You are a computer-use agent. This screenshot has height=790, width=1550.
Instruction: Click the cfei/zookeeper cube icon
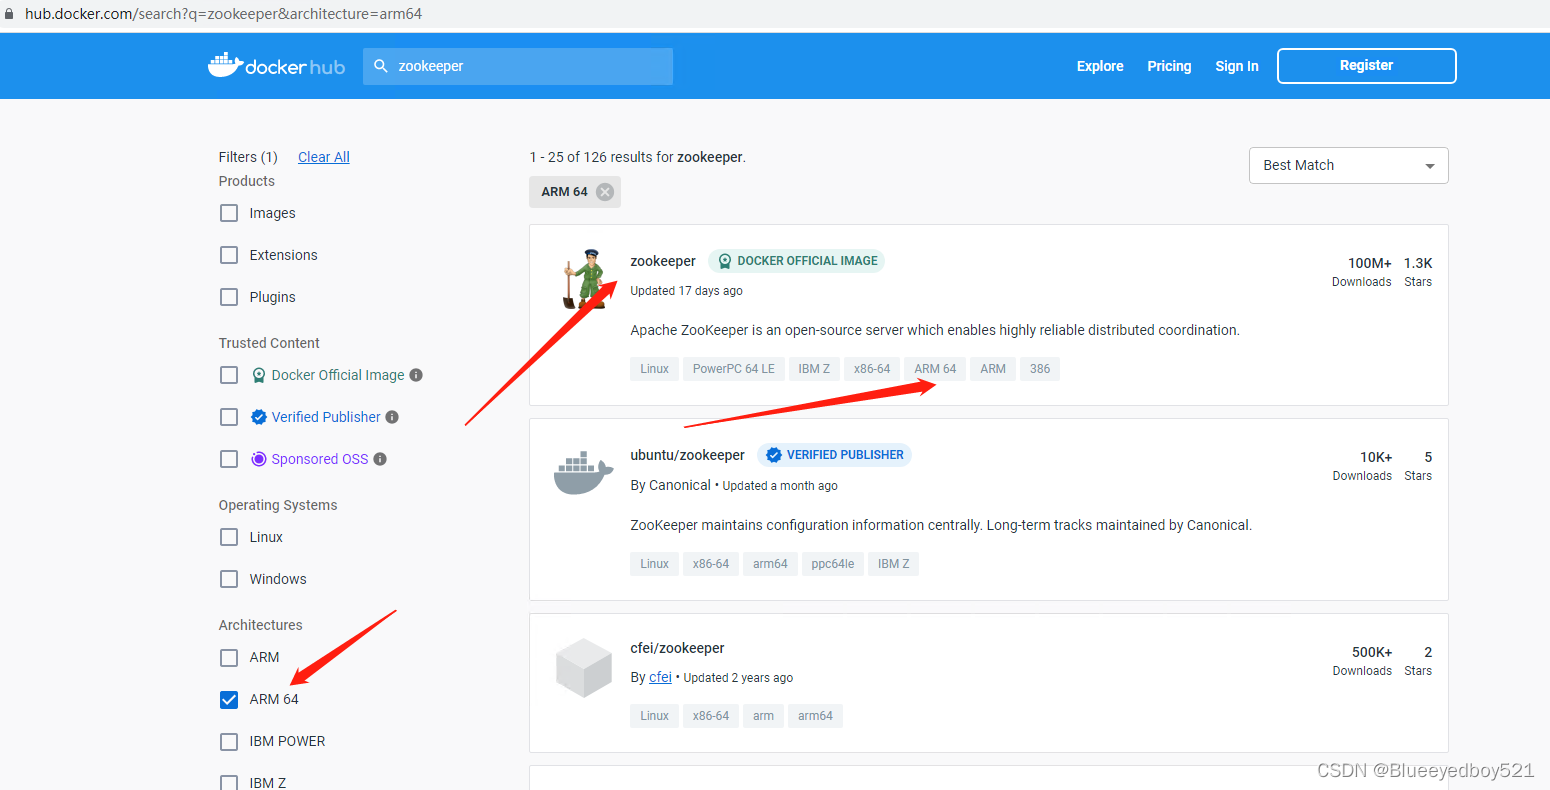pyautogui.click(x=583, y=667)
